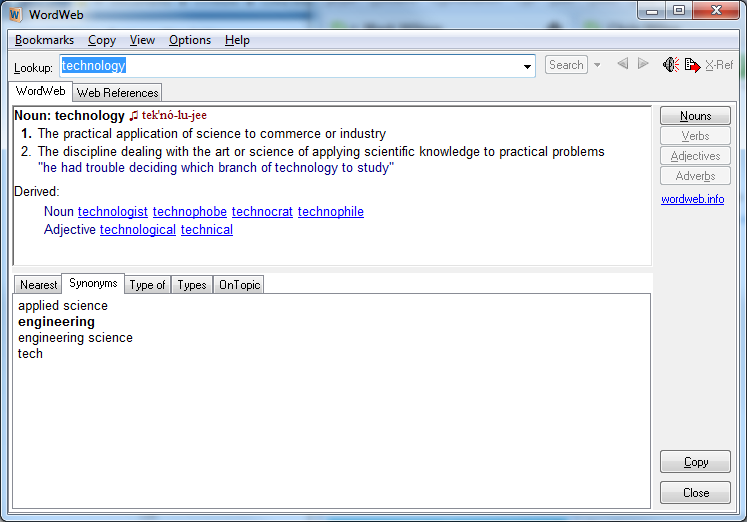This screenshot has height=522, width=747.
Task: Open the Bookmarks menu
Action: coord(44,40)
